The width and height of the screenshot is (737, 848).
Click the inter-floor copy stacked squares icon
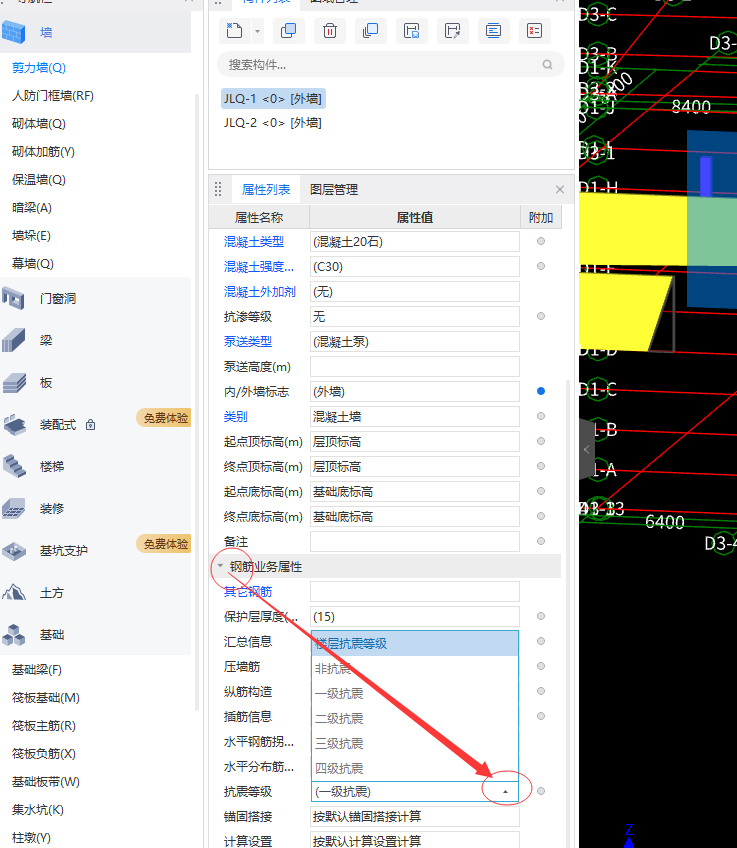tap(370, 30)
